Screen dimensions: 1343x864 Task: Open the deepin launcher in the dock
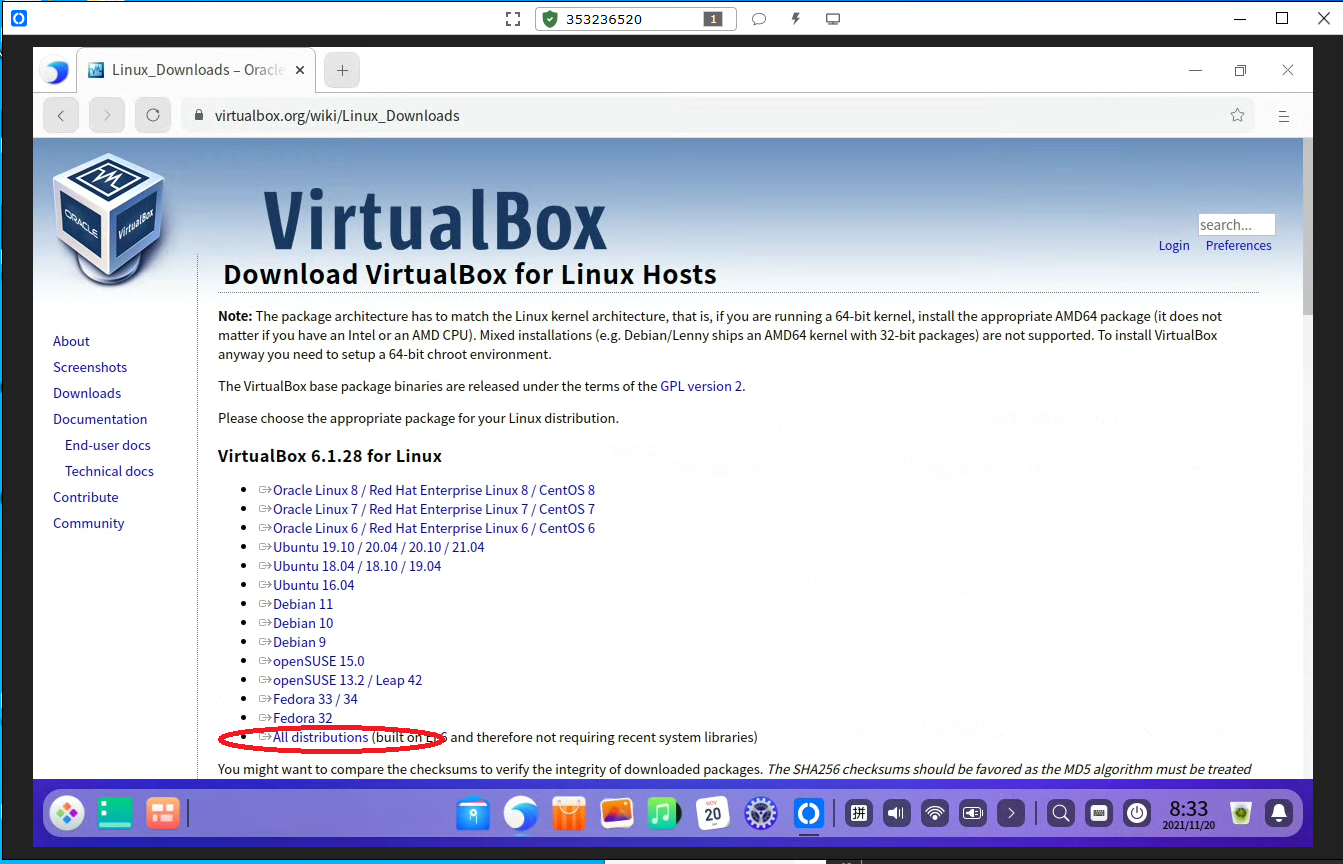click(67, 813)
